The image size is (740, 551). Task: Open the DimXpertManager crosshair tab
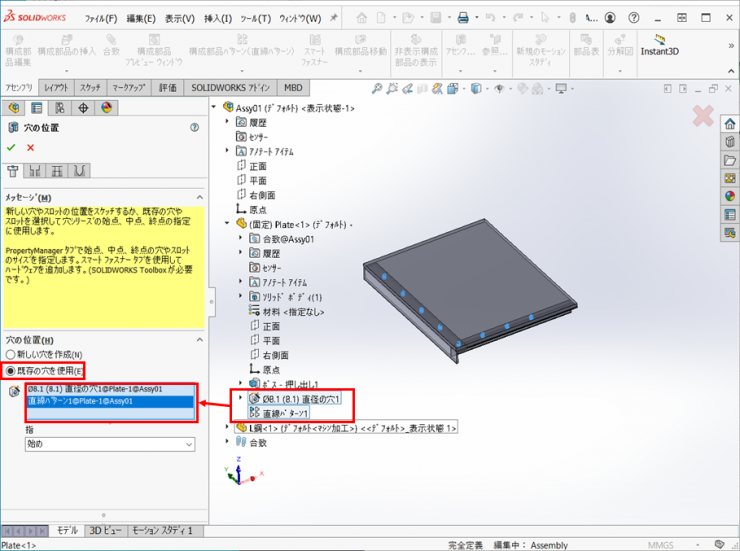pyautogui.click(x=83, y=108)
